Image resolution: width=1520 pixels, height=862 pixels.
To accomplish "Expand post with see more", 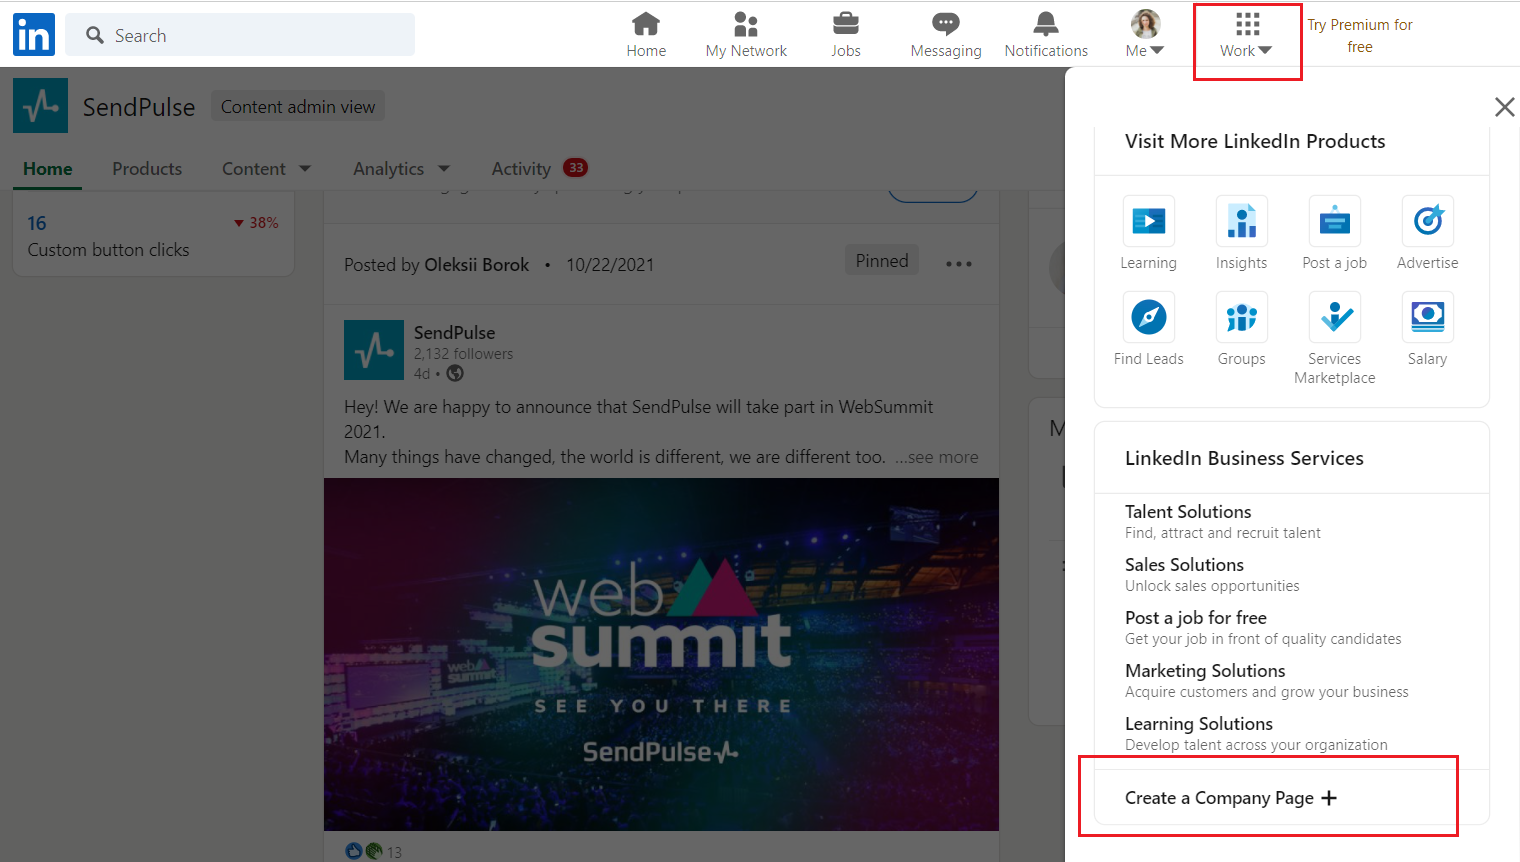I will pyautogui.click(x=937, y=457).
